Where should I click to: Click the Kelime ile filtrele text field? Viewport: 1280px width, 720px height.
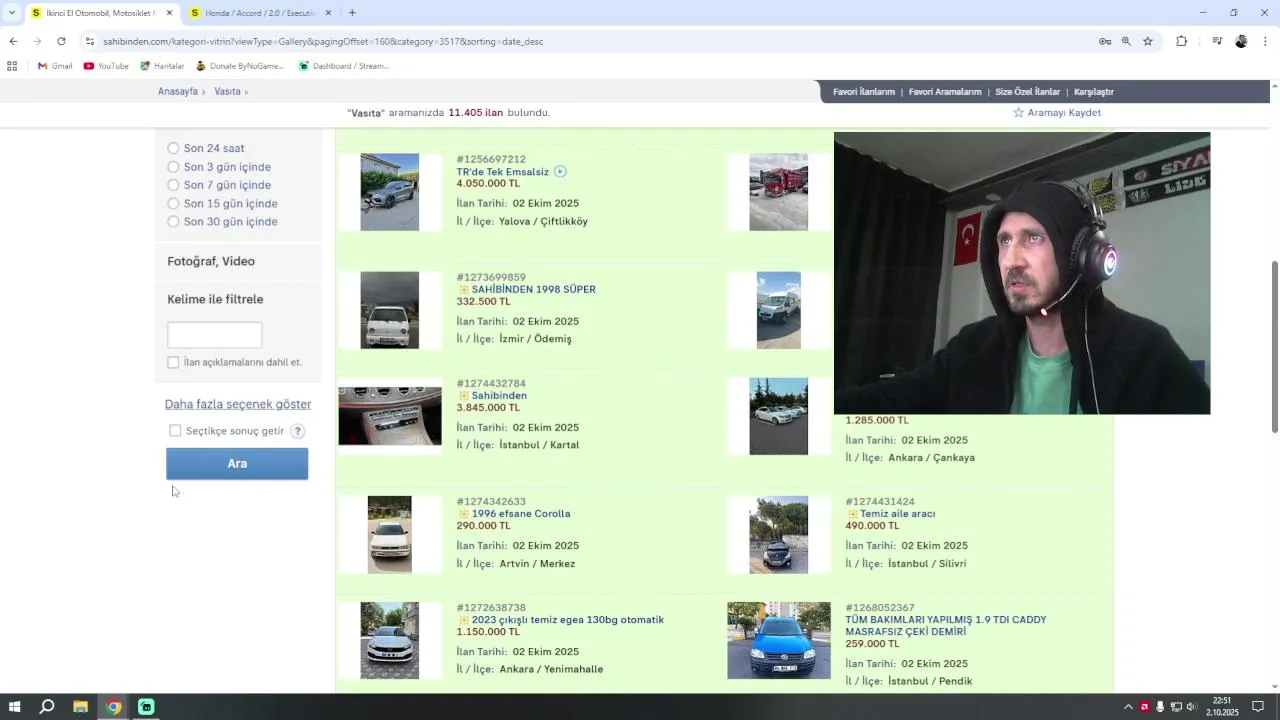pyautogui.click(x=215, y=335)
